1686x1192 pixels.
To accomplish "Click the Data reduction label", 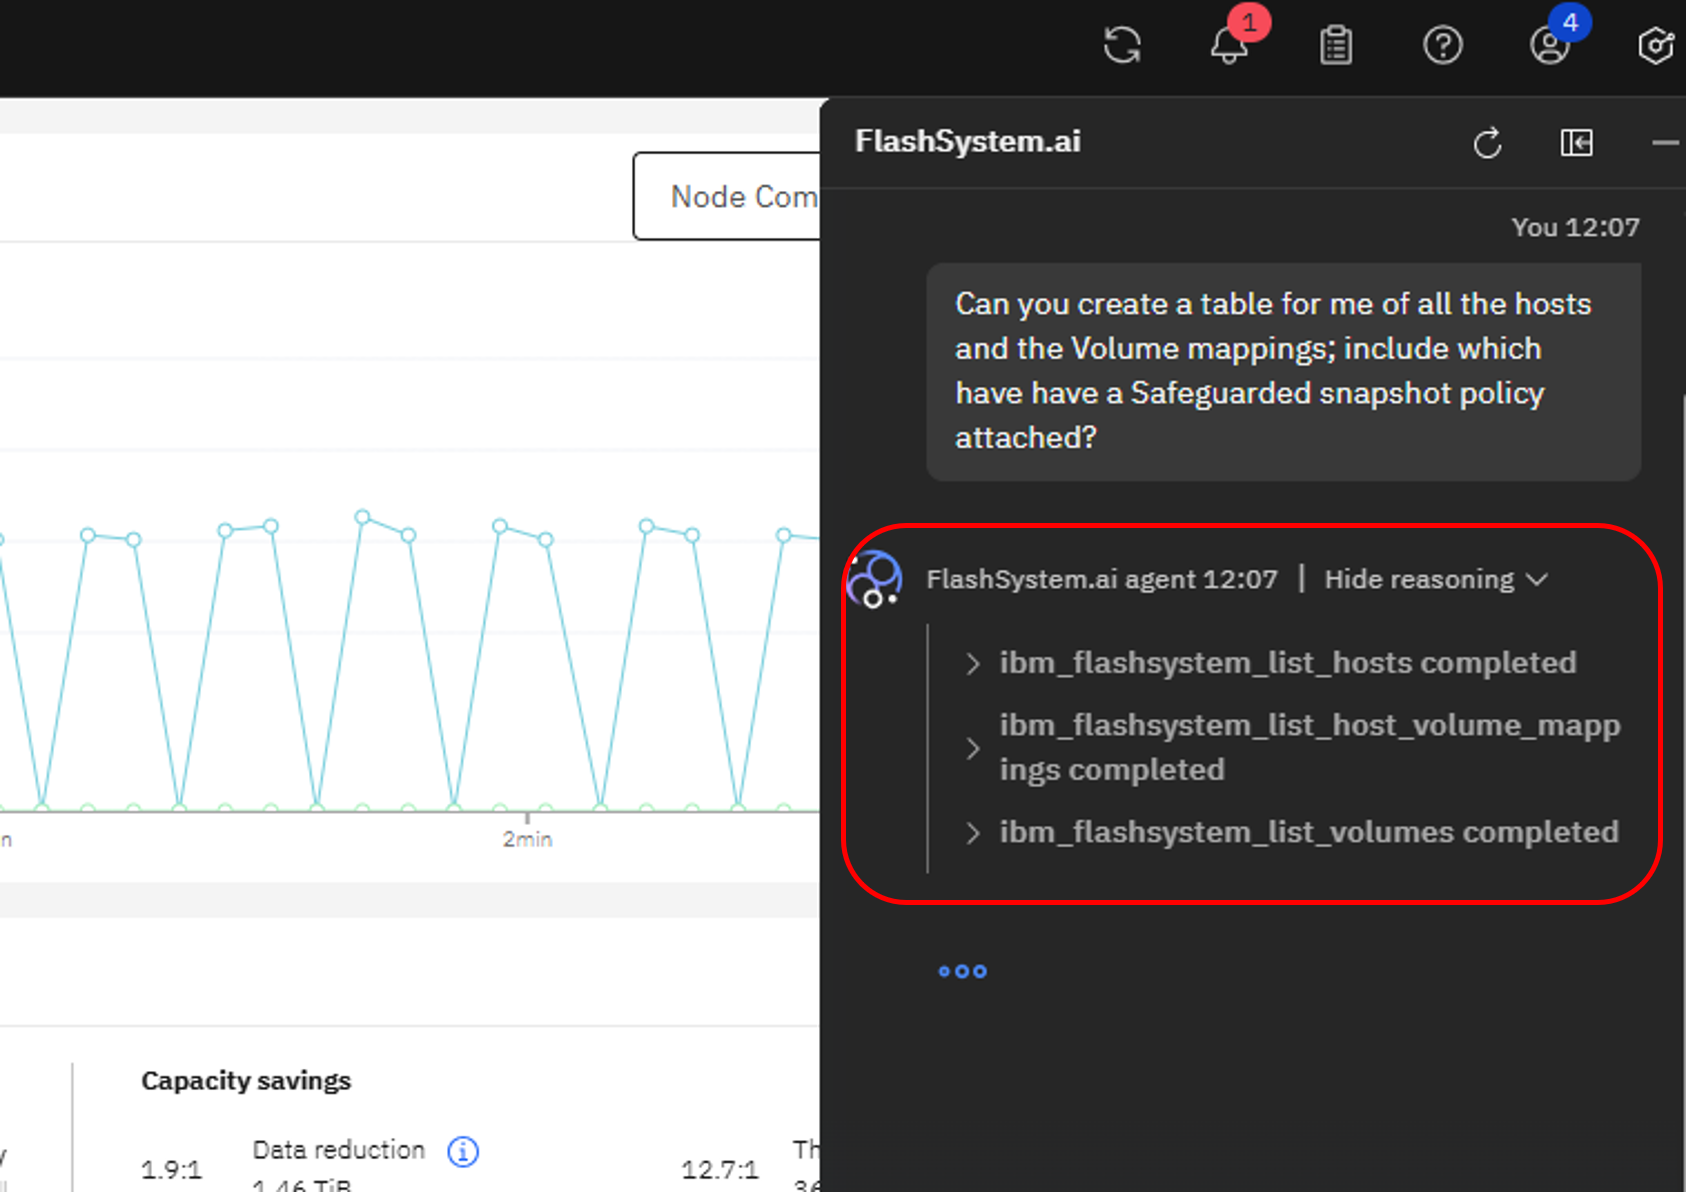I will pyautogui.click(x=338, y=1150).
